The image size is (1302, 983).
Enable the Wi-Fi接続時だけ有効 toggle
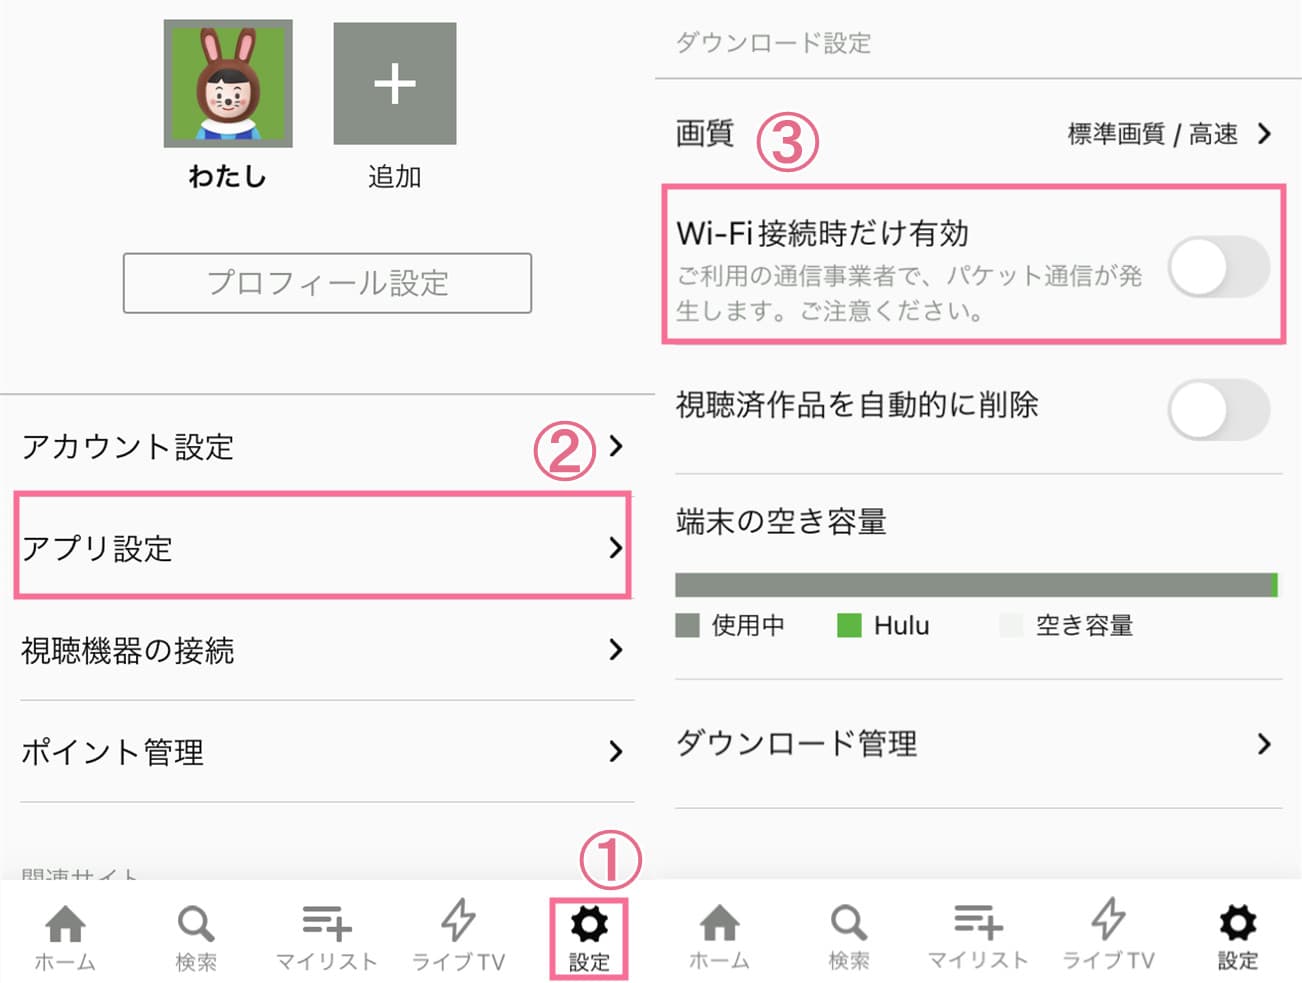[x=1218, y=267]
